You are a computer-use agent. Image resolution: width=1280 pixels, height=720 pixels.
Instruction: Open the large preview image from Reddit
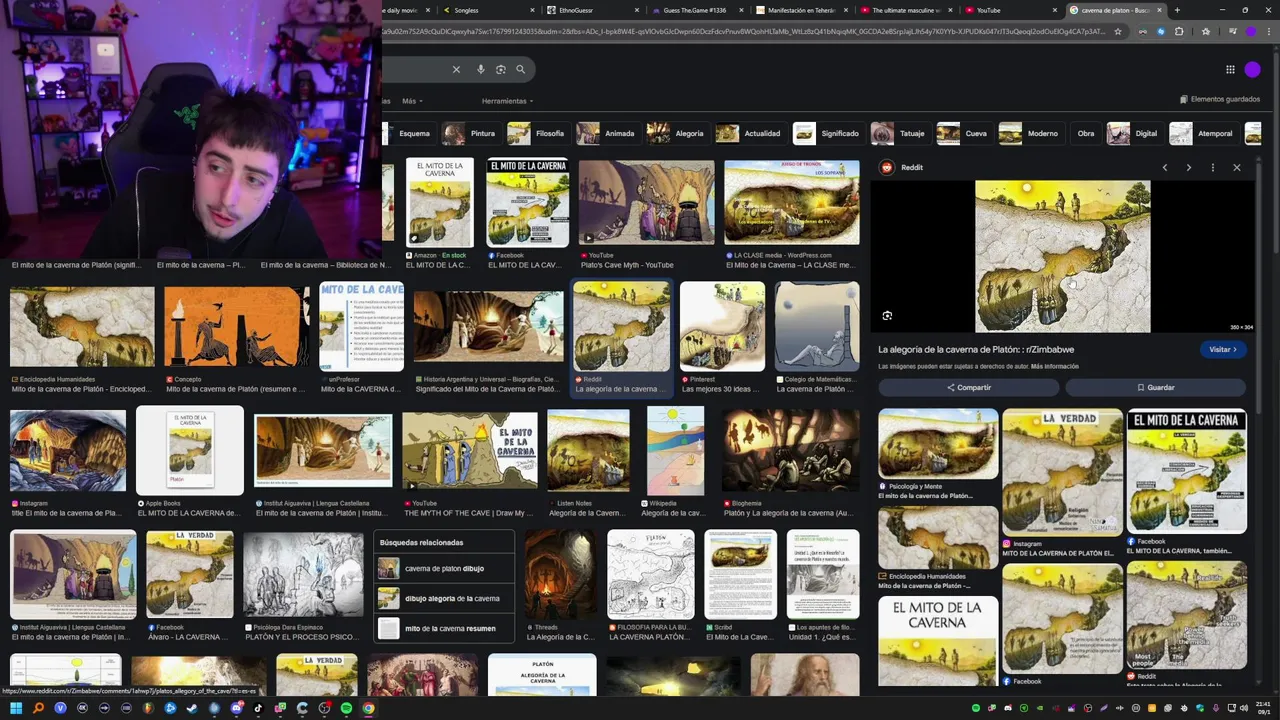click(x=1062, y=256)
